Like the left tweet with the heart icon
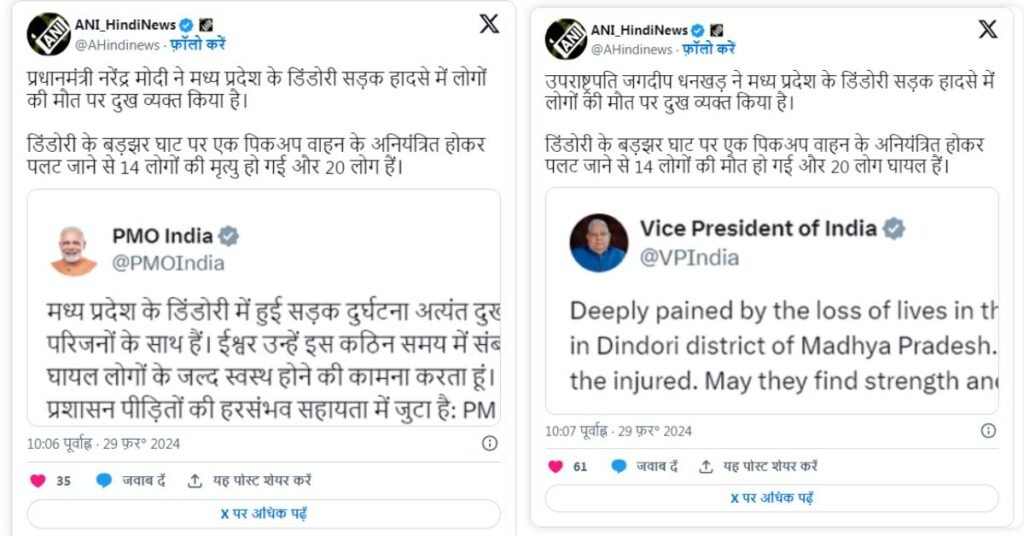The image size is (1024, 536). (x=38, y=481)
